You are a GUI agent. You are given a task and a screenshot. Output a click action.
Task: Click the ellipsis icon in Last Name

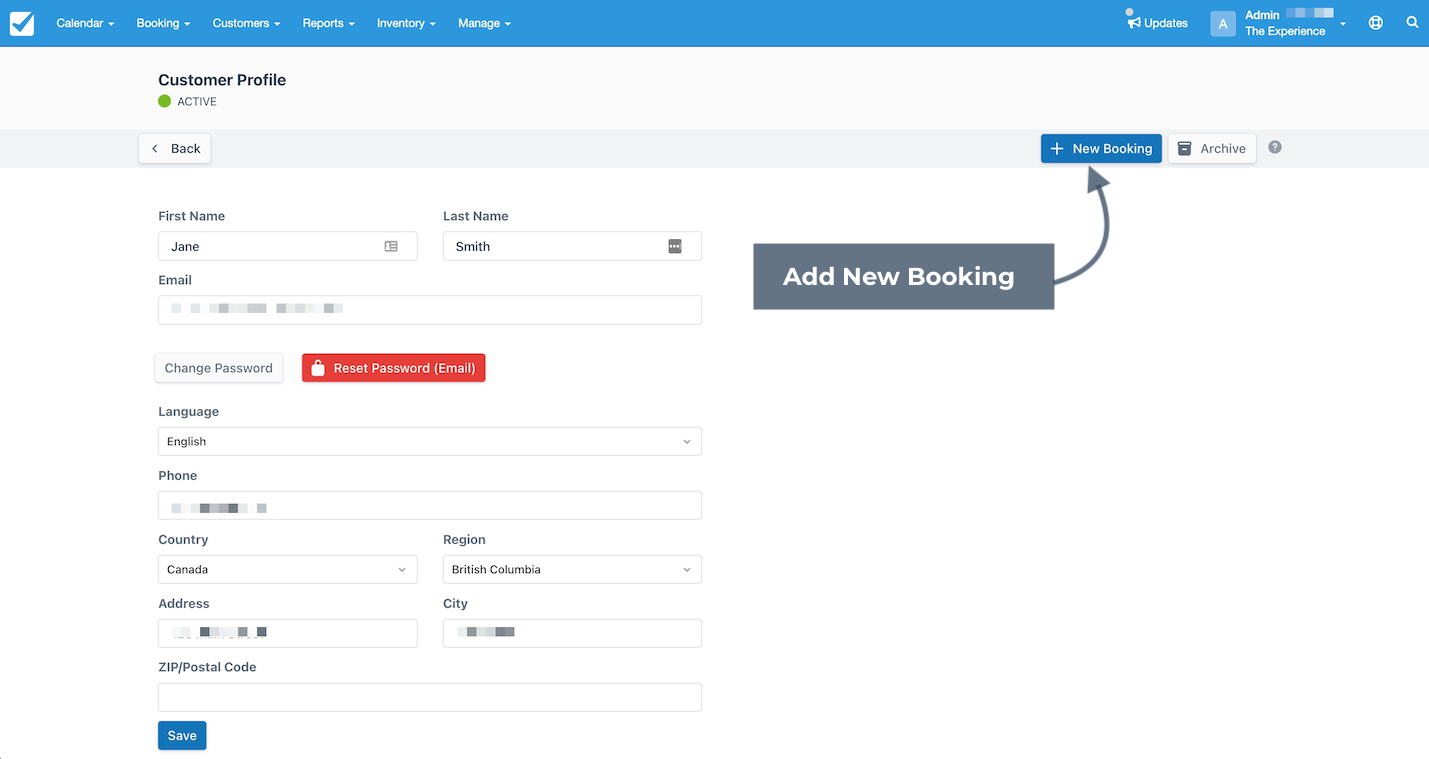(675, 246)
